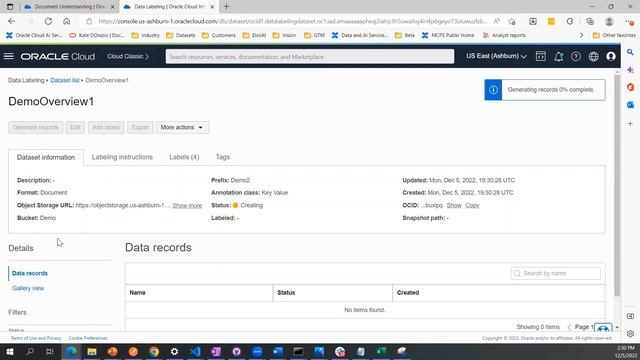
Task: Click the Oracle Cloud logo
Action: (x=58, y=56)
